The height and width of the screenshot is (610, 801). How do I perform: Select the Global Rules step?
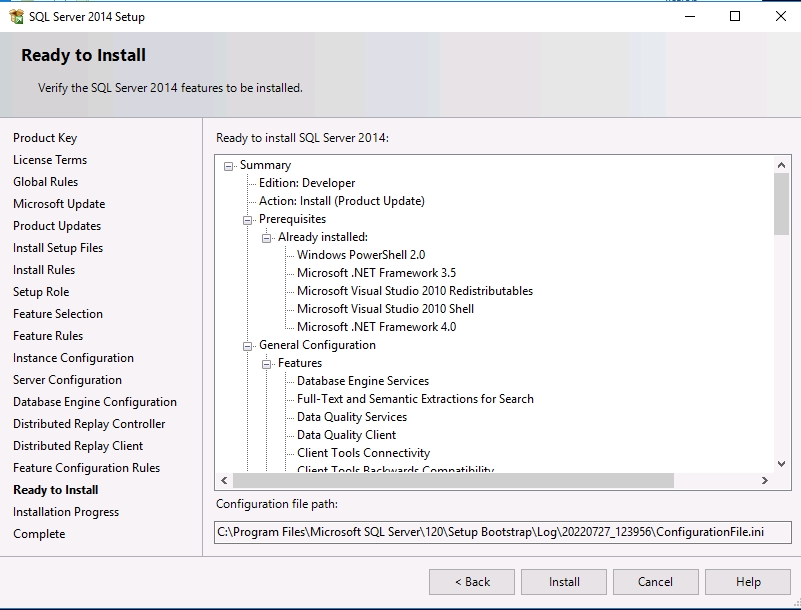coord(45,182)
